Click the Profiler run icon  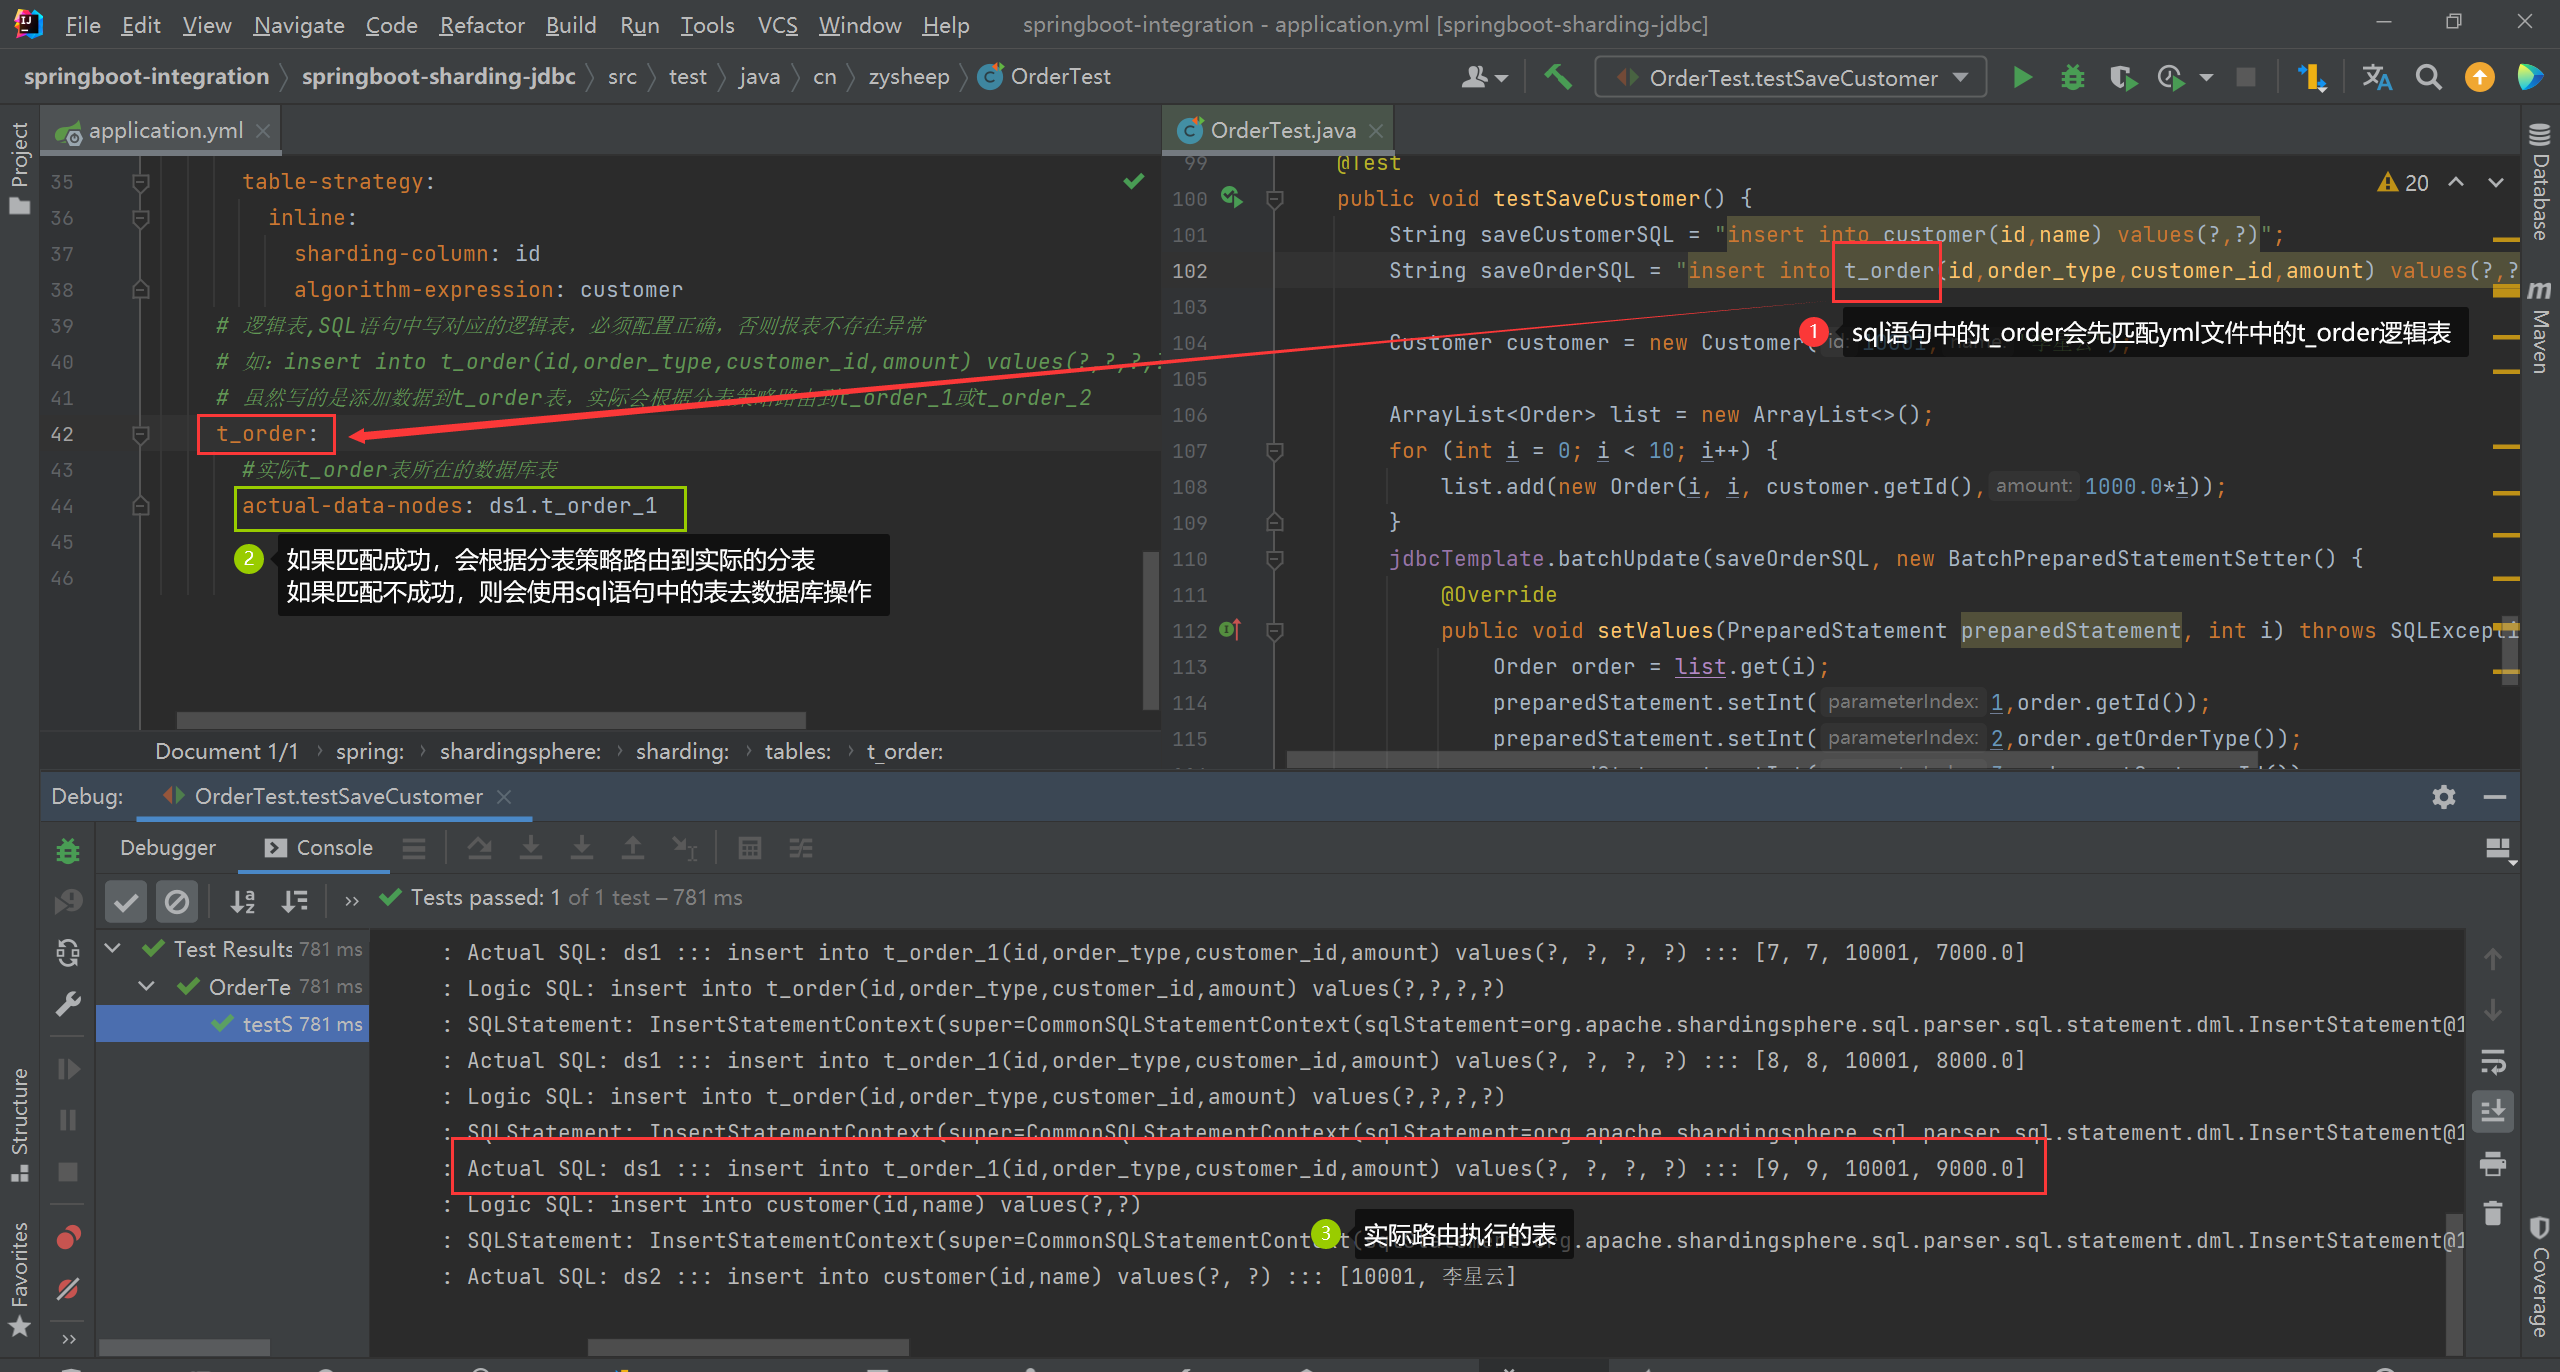(x=2170, y=77)
